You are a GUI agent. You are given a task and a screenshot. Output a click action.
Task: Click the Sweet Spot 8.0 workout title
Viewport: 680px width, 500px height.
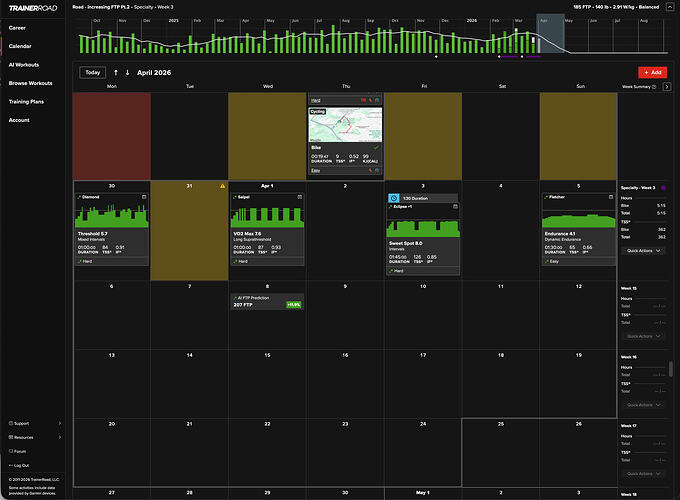coord(405,243)
